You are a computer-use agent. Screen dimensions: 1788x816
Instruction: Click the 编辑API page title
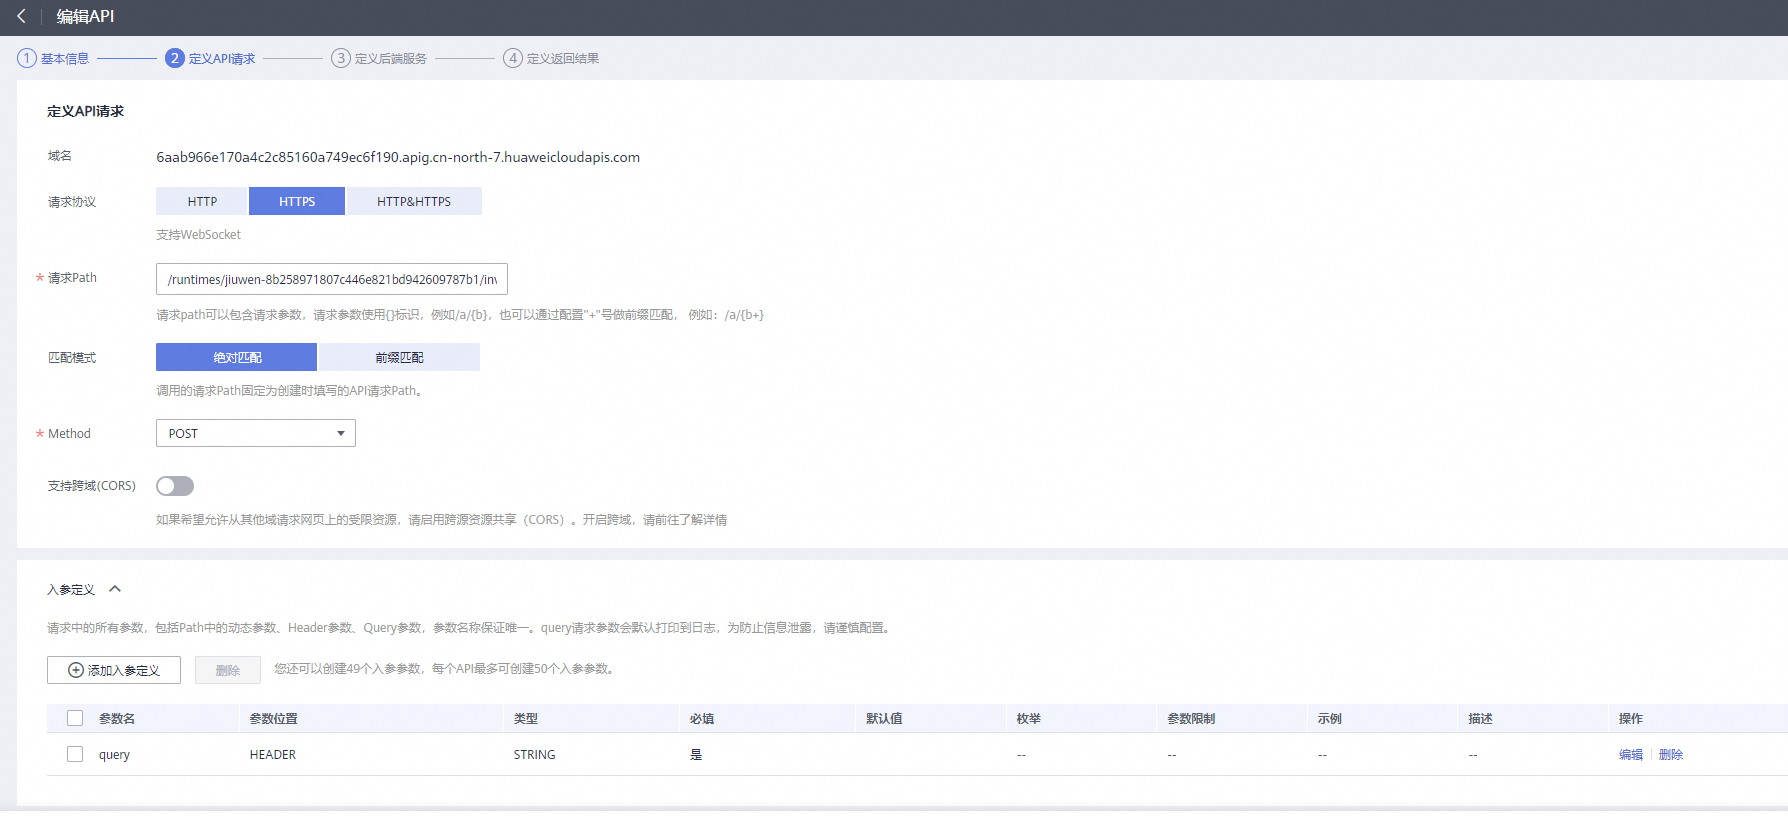pyautogui.click(x=85, y=16)
